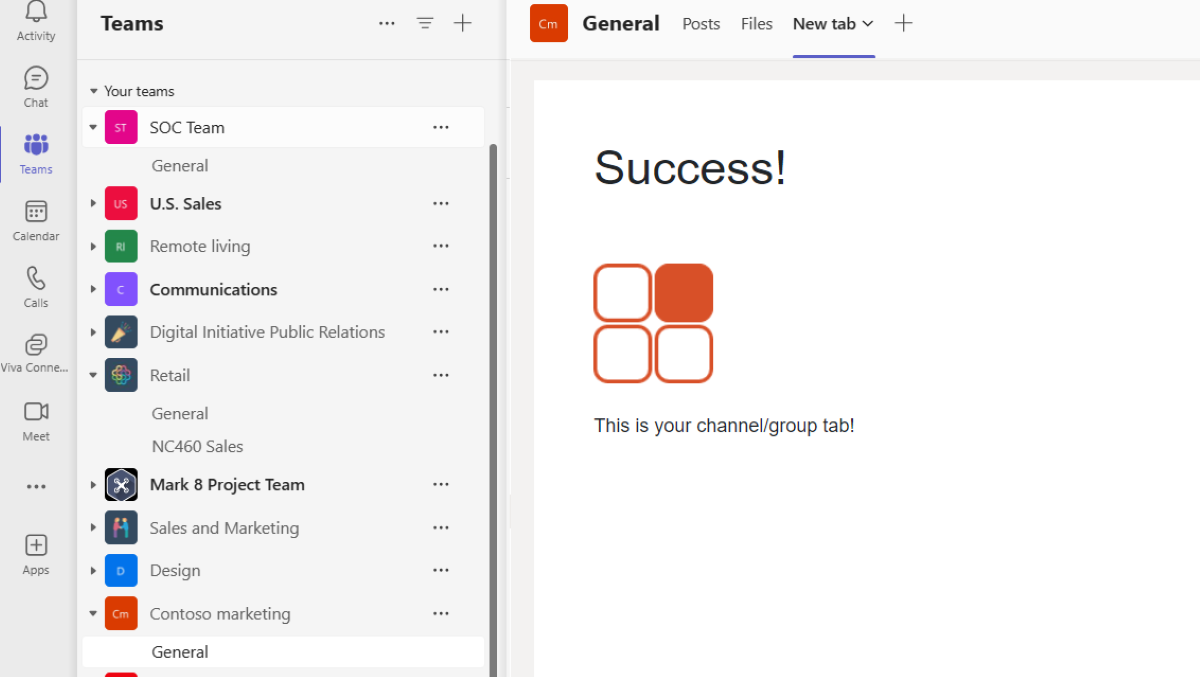Add a new tab with the plus button
Screen dimensions: 1200x677
[x=903, y=23]
